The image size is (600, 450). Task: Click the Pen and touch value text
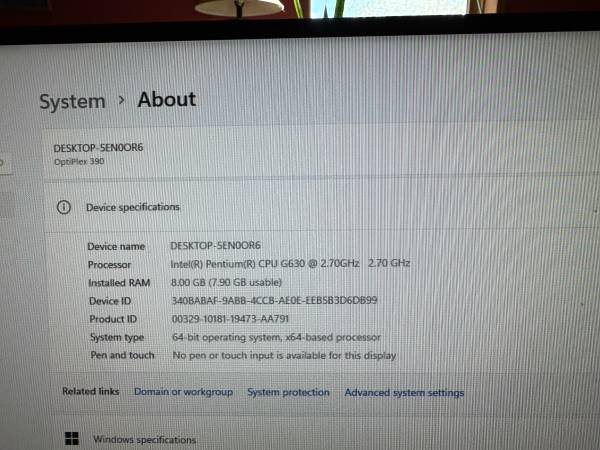(x=284, y=355)
